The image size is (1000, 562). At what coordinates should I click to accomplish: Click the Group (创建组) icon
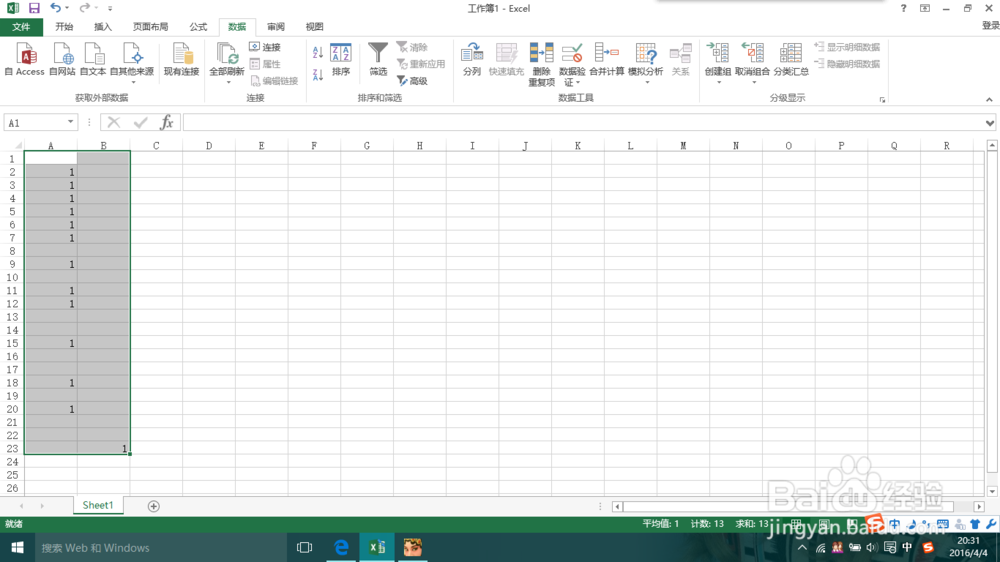(717, 54)
